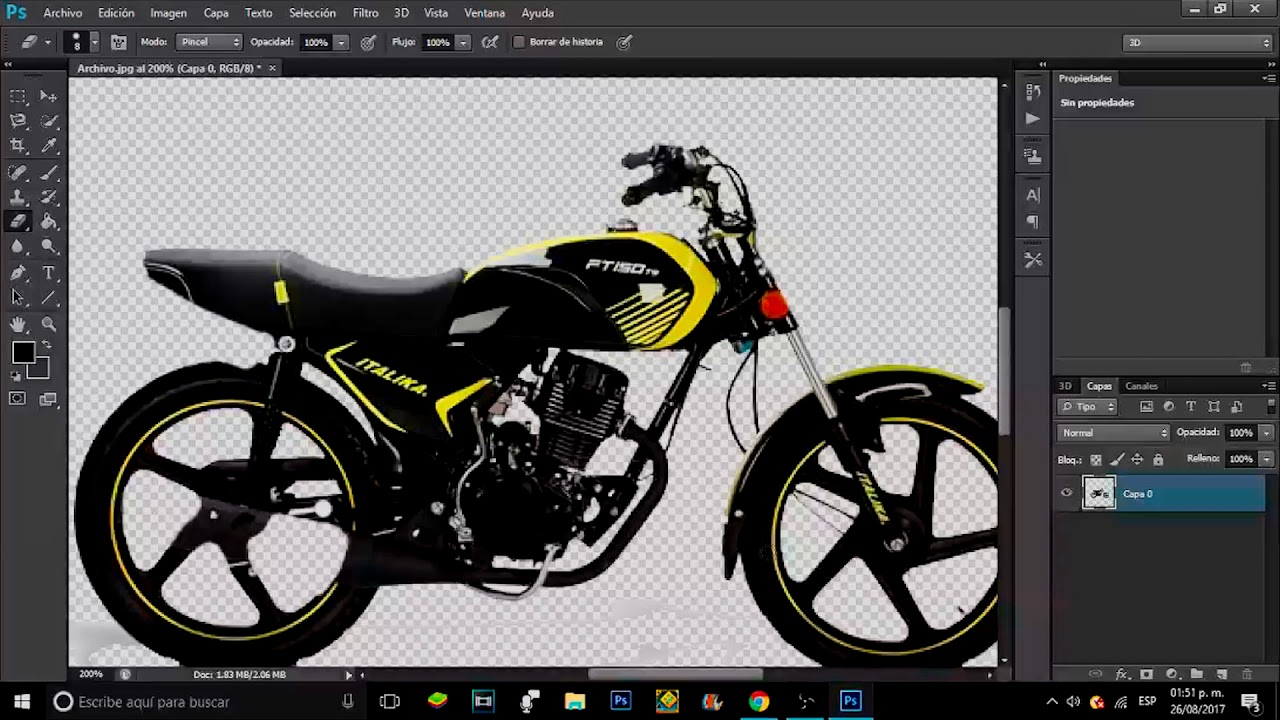1280x720 pixels.
Task: Select the Path Selection tool
Action: click(18, 297)
